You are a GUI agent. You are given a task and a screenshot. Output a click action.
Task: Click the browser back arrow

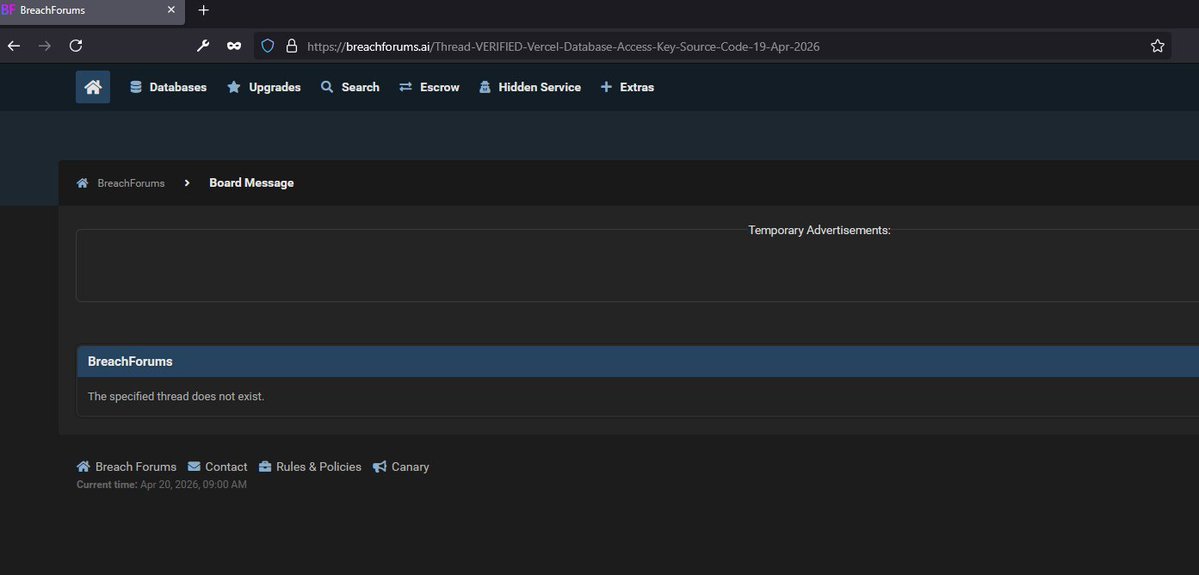(14, 46)
